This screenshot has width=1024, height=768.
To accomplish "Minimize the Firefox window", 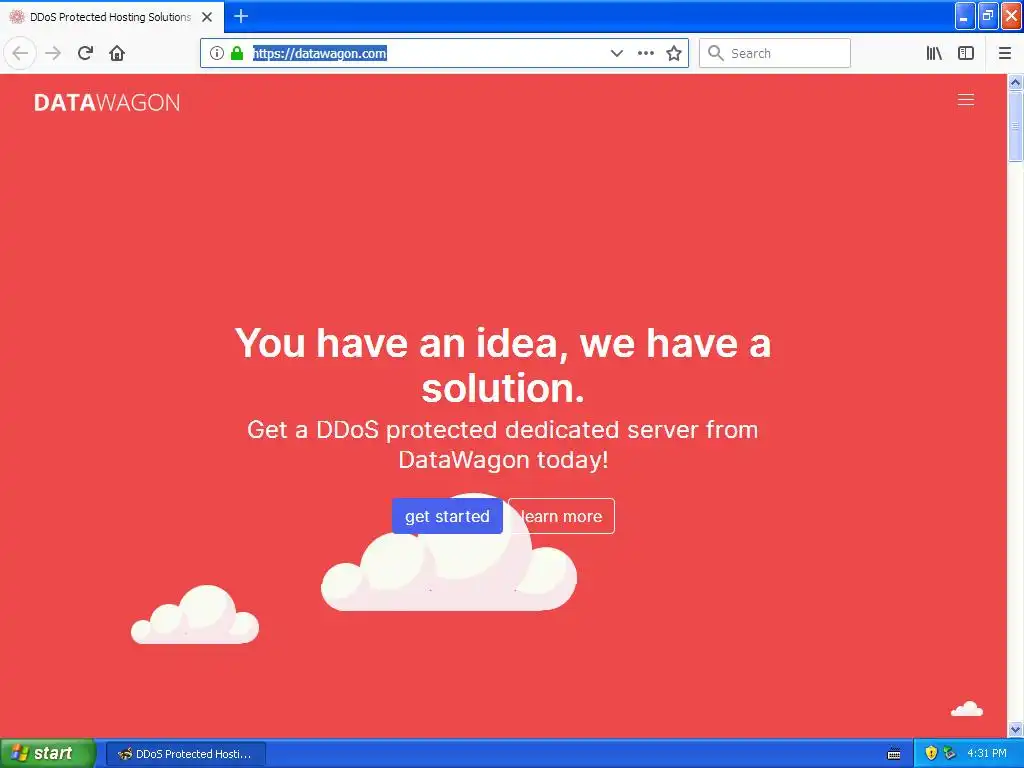I will [965, 16].
